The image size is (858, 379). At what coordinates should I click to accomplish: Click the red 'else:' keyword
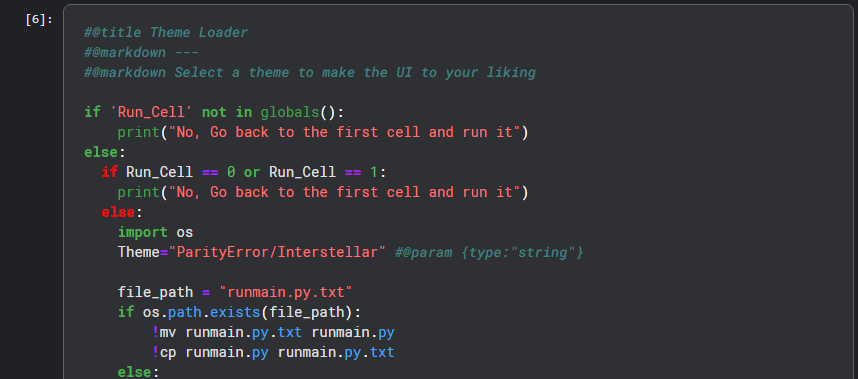(121, 212)
